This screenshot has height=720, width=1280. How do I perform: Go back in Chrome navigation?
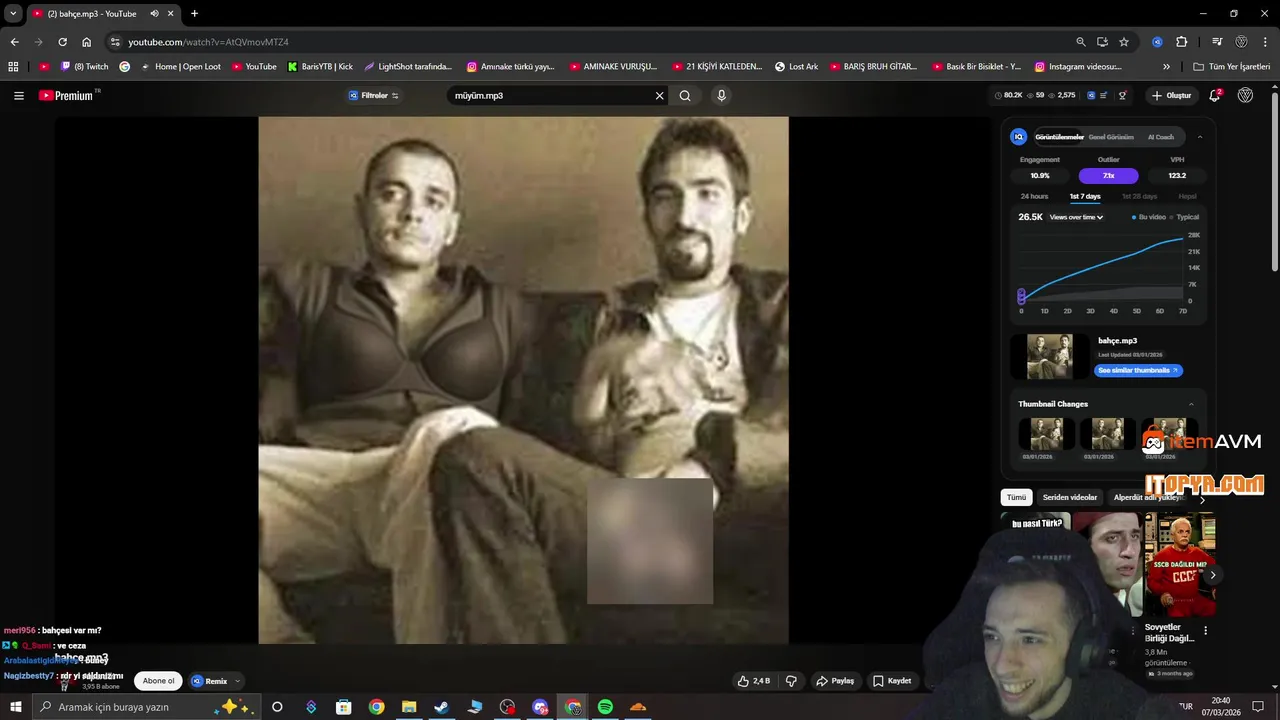tap(14, 42)
